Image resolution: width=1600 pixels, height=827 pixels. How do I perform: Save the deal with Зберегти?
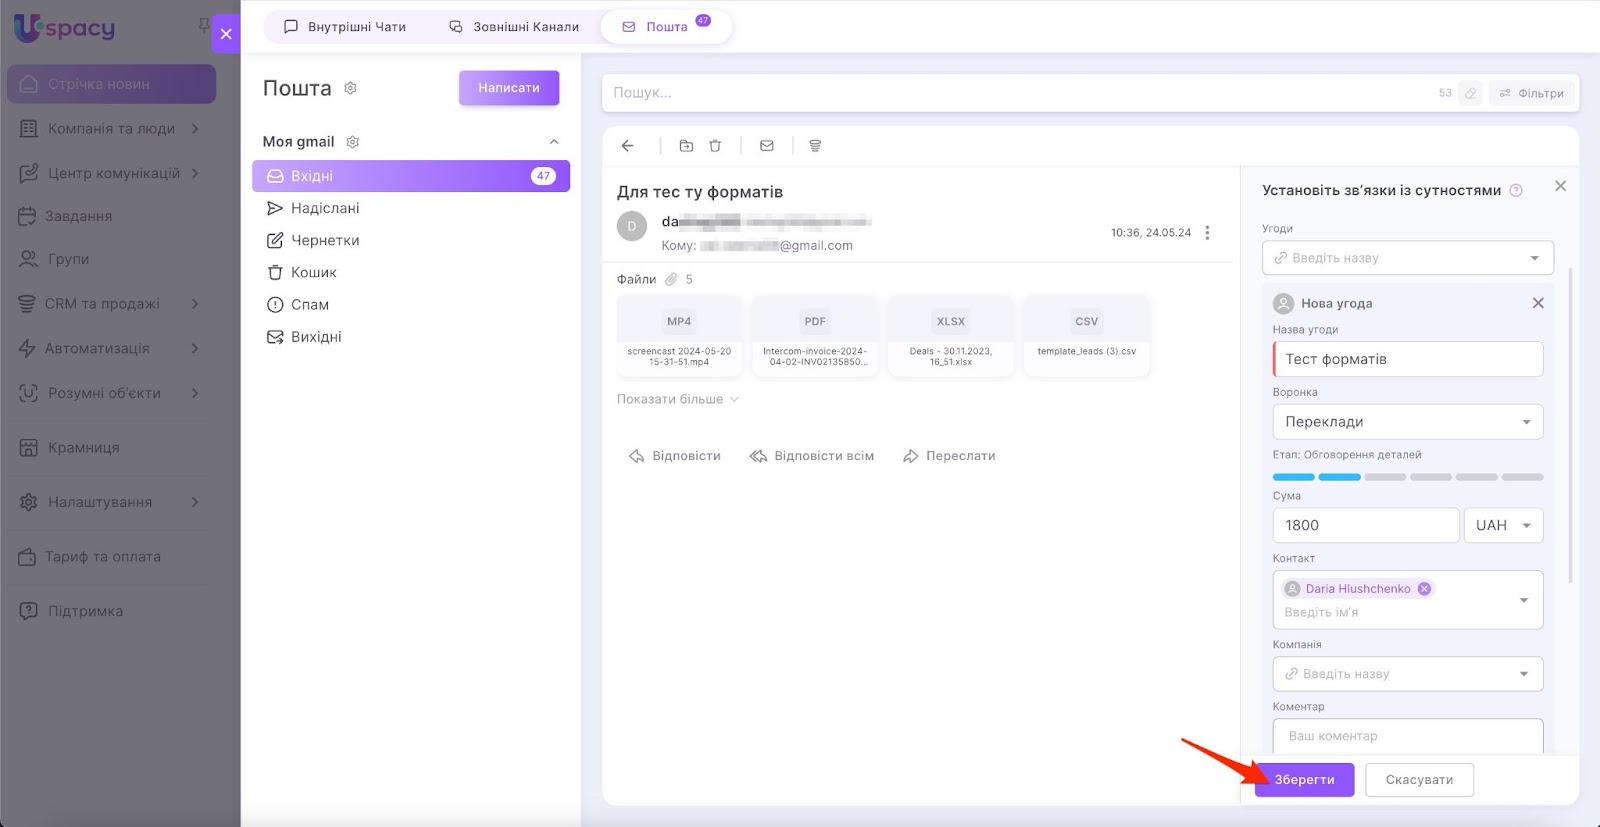click(x=1304, y=780)
